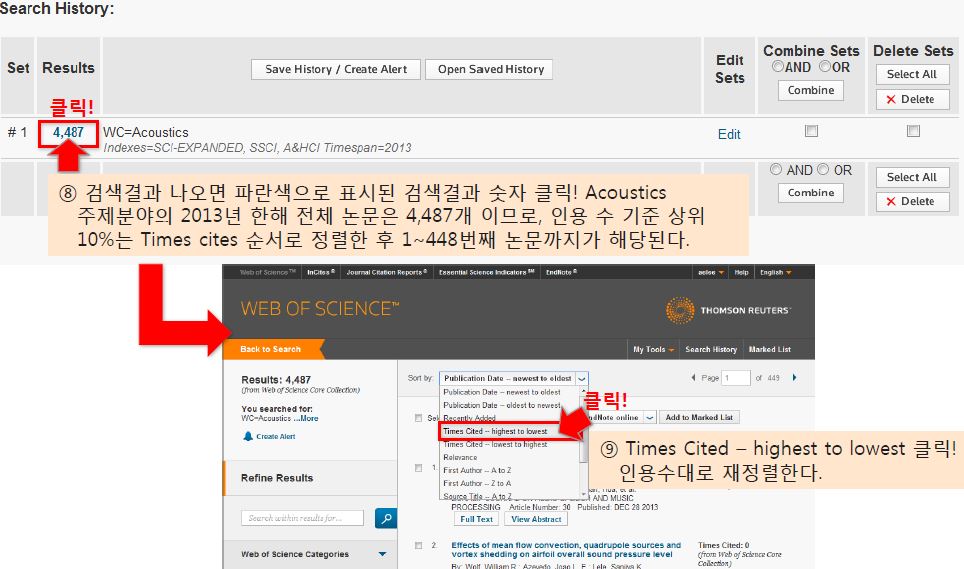This screenshot has width=964, height=569.
Task: Click the lower Combine button
Action: click(x=811, y=193)
